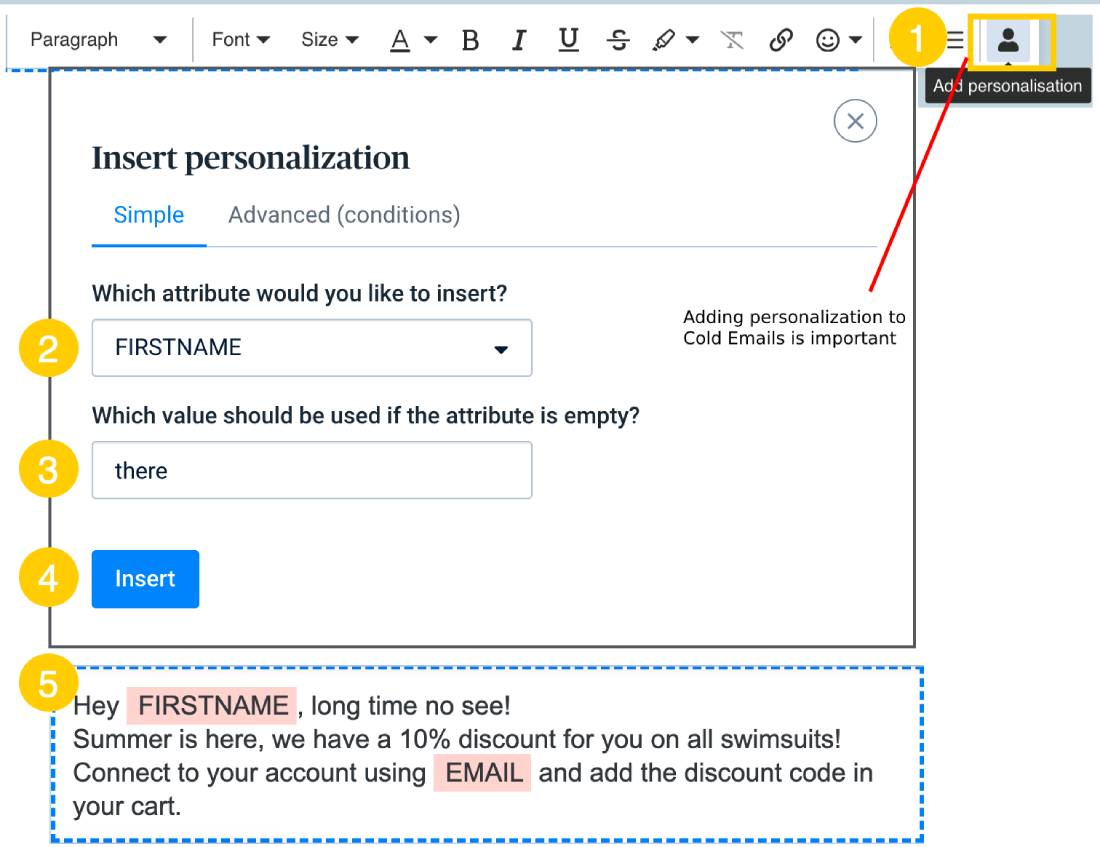
Task: Open the Font dropdown
Action: tap(241, 40)
